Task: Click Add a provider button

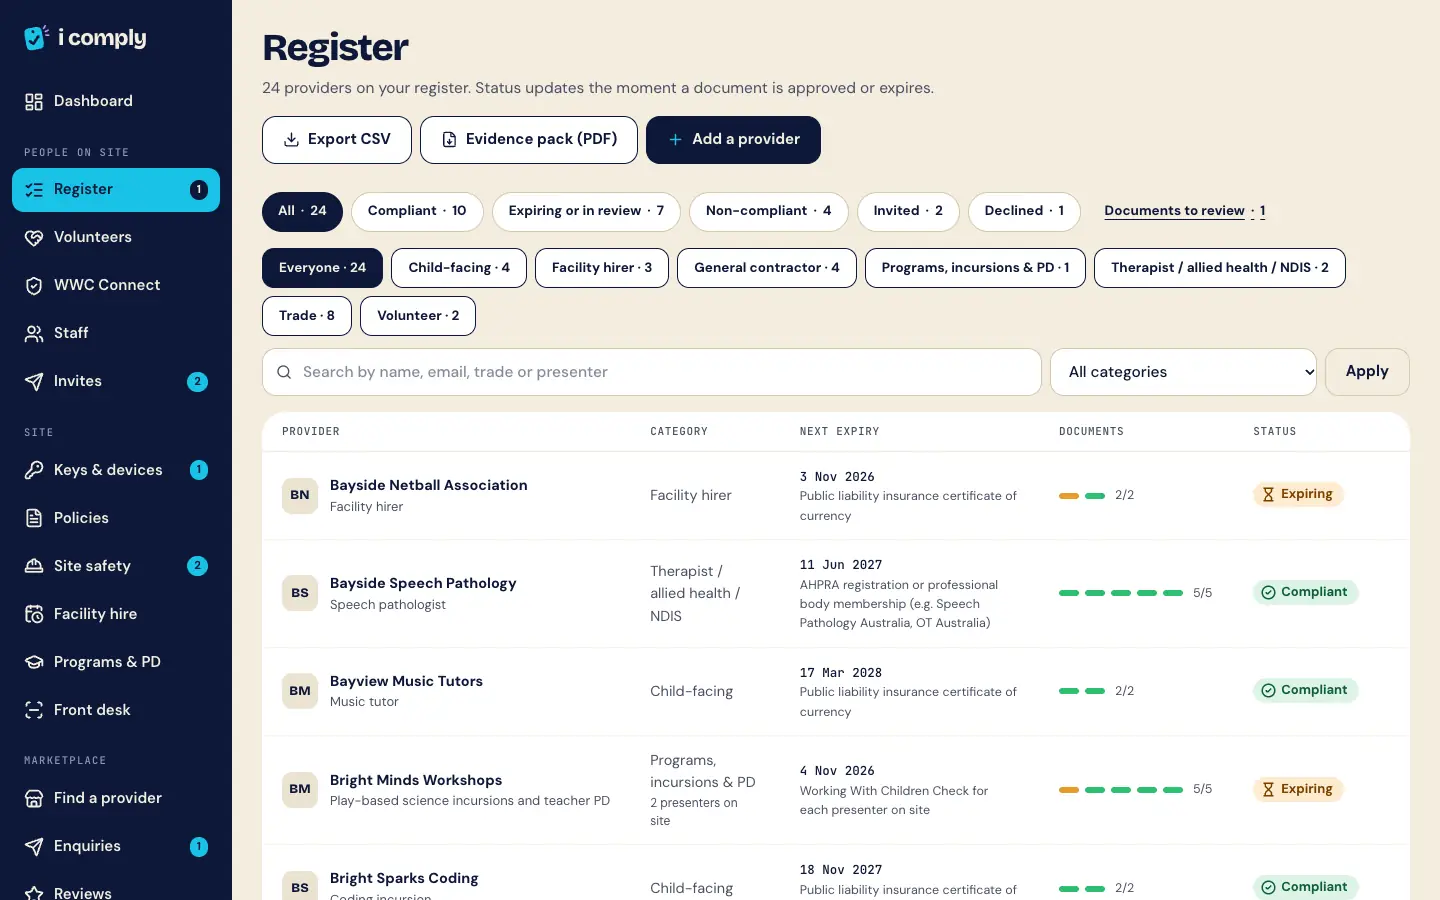Action: point(734,140)
